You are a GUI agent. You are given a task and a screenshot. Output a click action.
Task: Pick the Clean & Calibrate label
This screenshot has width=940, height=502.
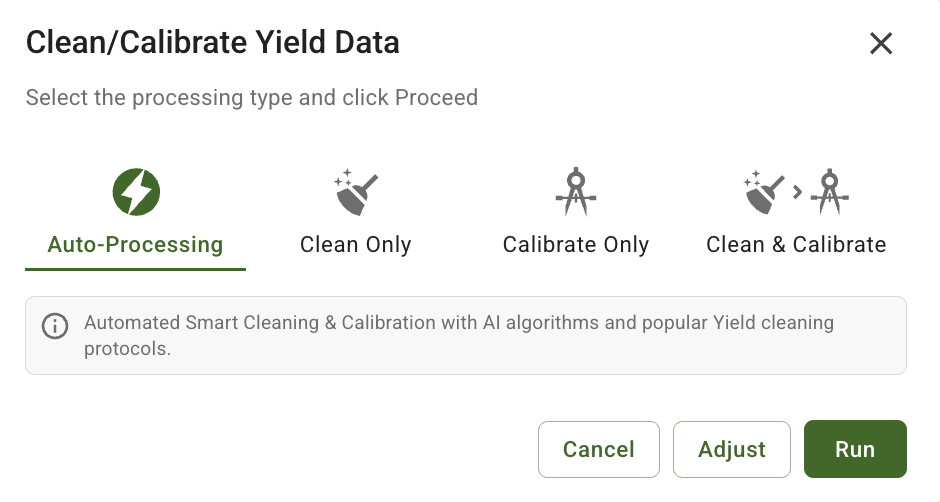pyautogui.click(x=796, y=245)
